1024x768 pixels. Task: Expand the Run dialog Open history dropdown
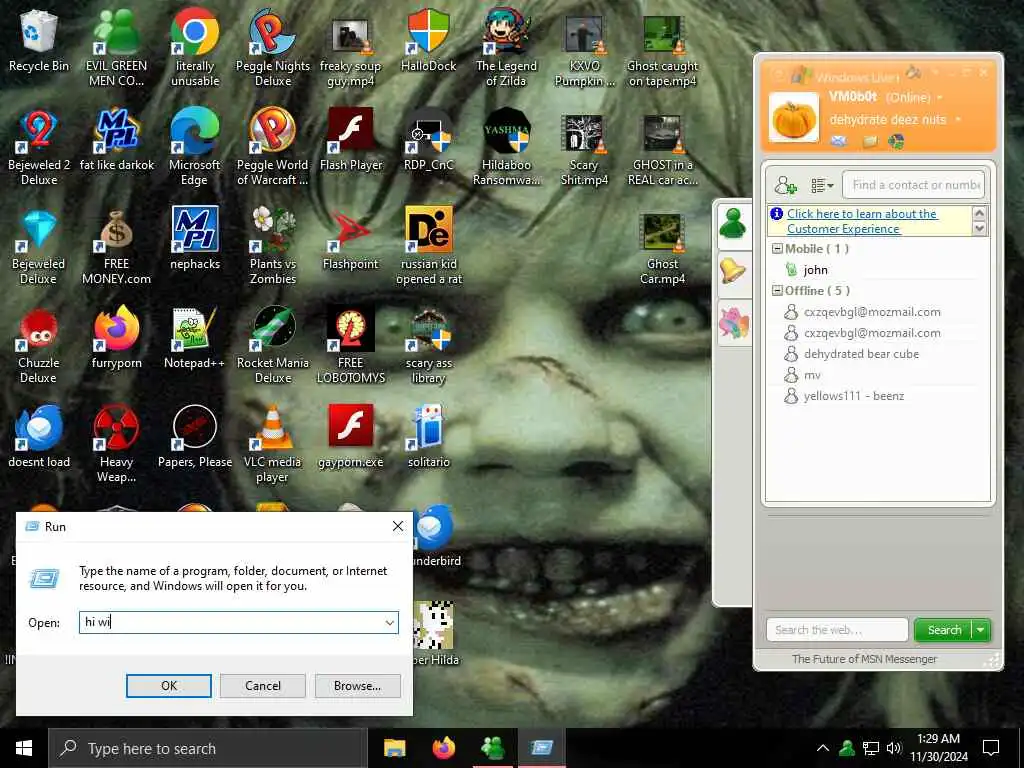point(389,622)
